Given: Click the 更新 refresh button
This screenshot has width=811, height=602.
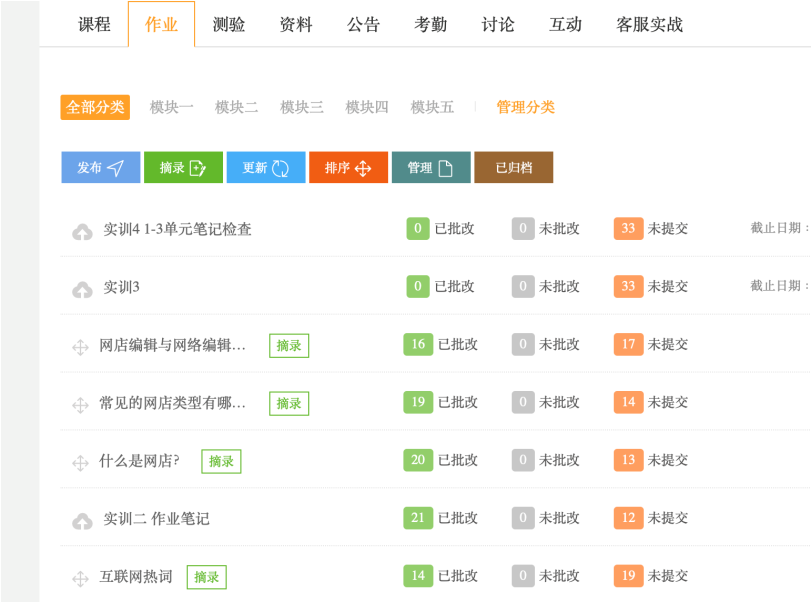Looking at the screenshot, I should [x=265, y=168].
